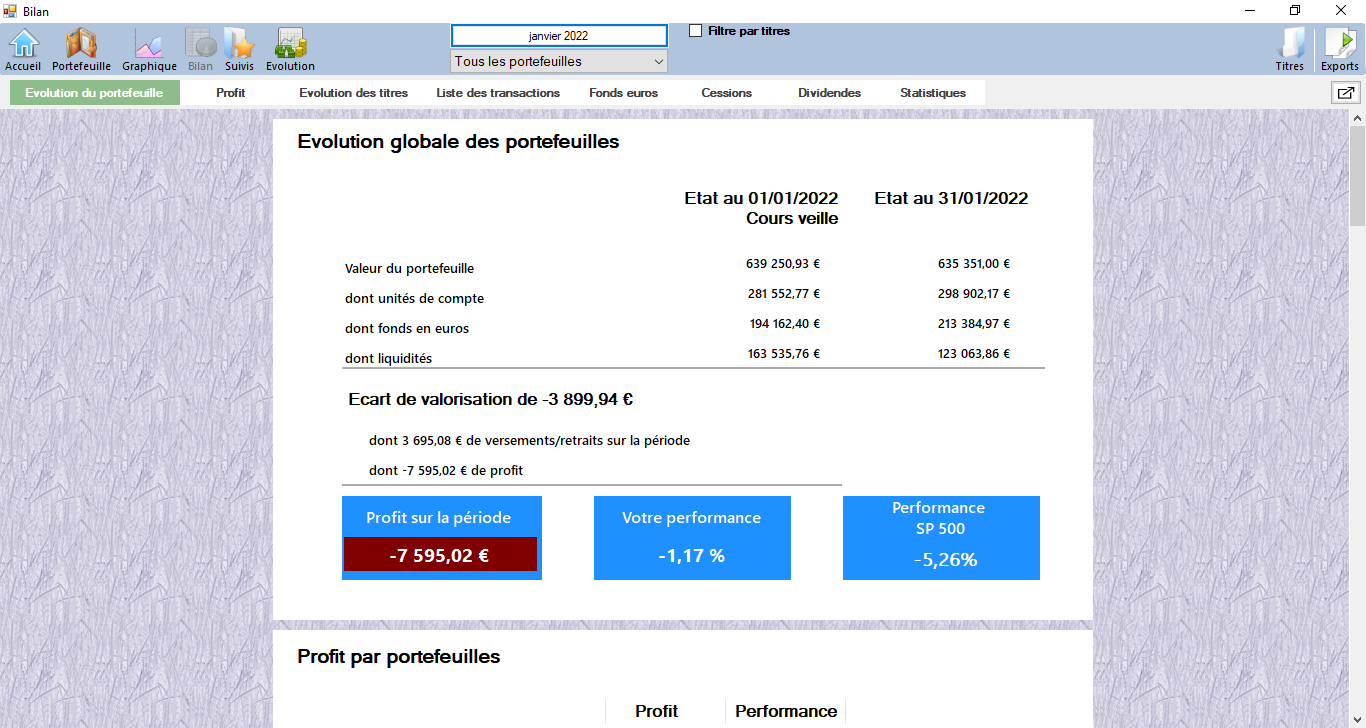
Task: Click the Titres icon
Action: click(x=1290, y=48)
